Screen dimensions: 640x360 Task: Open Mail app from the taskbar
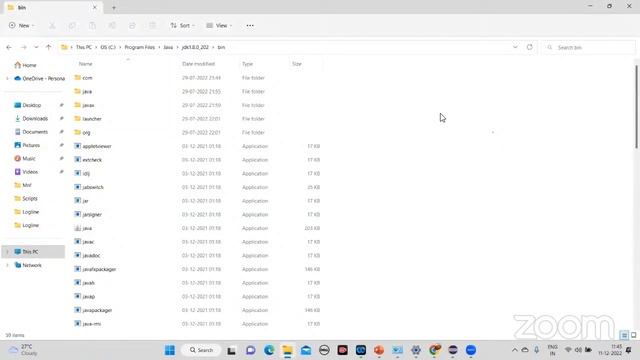pos(306,350)
